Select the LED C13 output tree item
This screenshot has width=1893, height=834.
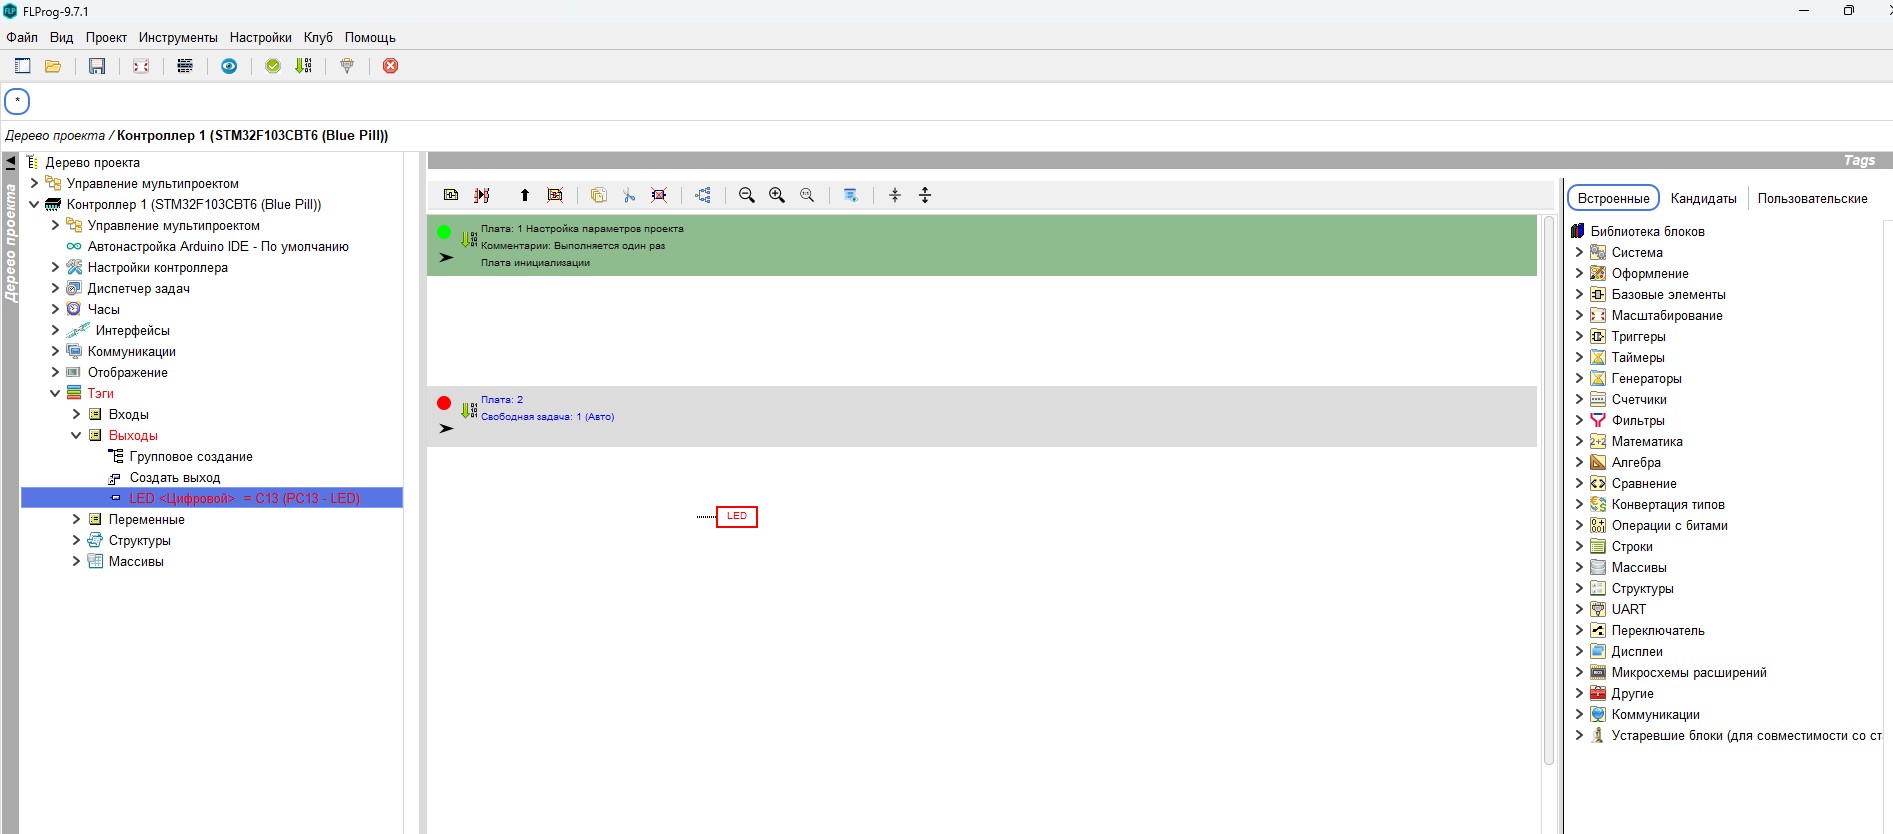click(212, 498)
